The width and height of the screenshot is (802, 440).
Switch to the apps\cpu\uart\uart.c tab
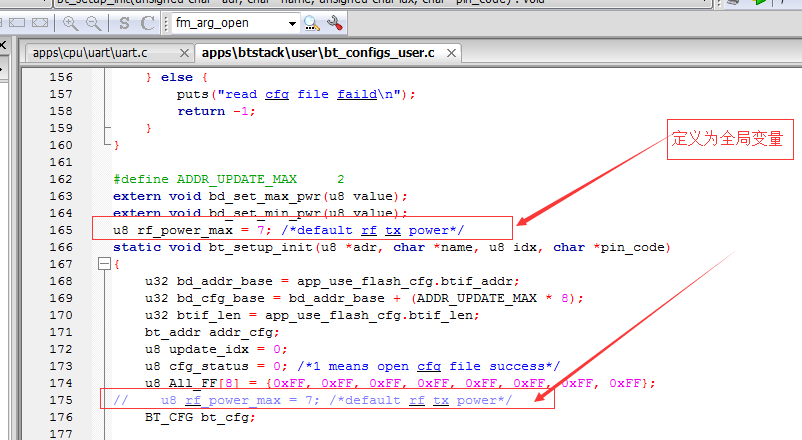[90, 53]
